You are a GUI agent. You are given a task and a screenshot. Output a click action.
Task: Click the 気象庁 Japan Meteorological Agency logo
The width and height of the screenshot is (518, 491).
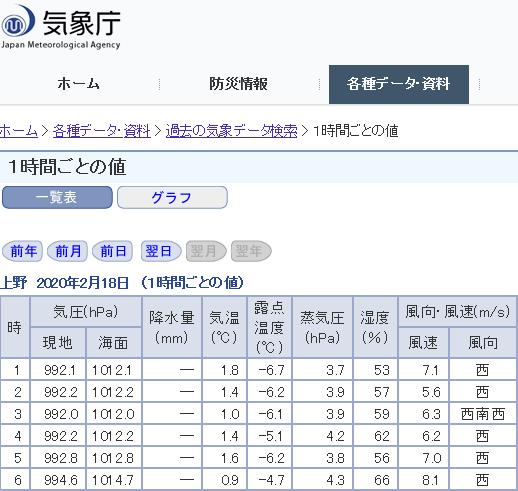tap(60, 27)
